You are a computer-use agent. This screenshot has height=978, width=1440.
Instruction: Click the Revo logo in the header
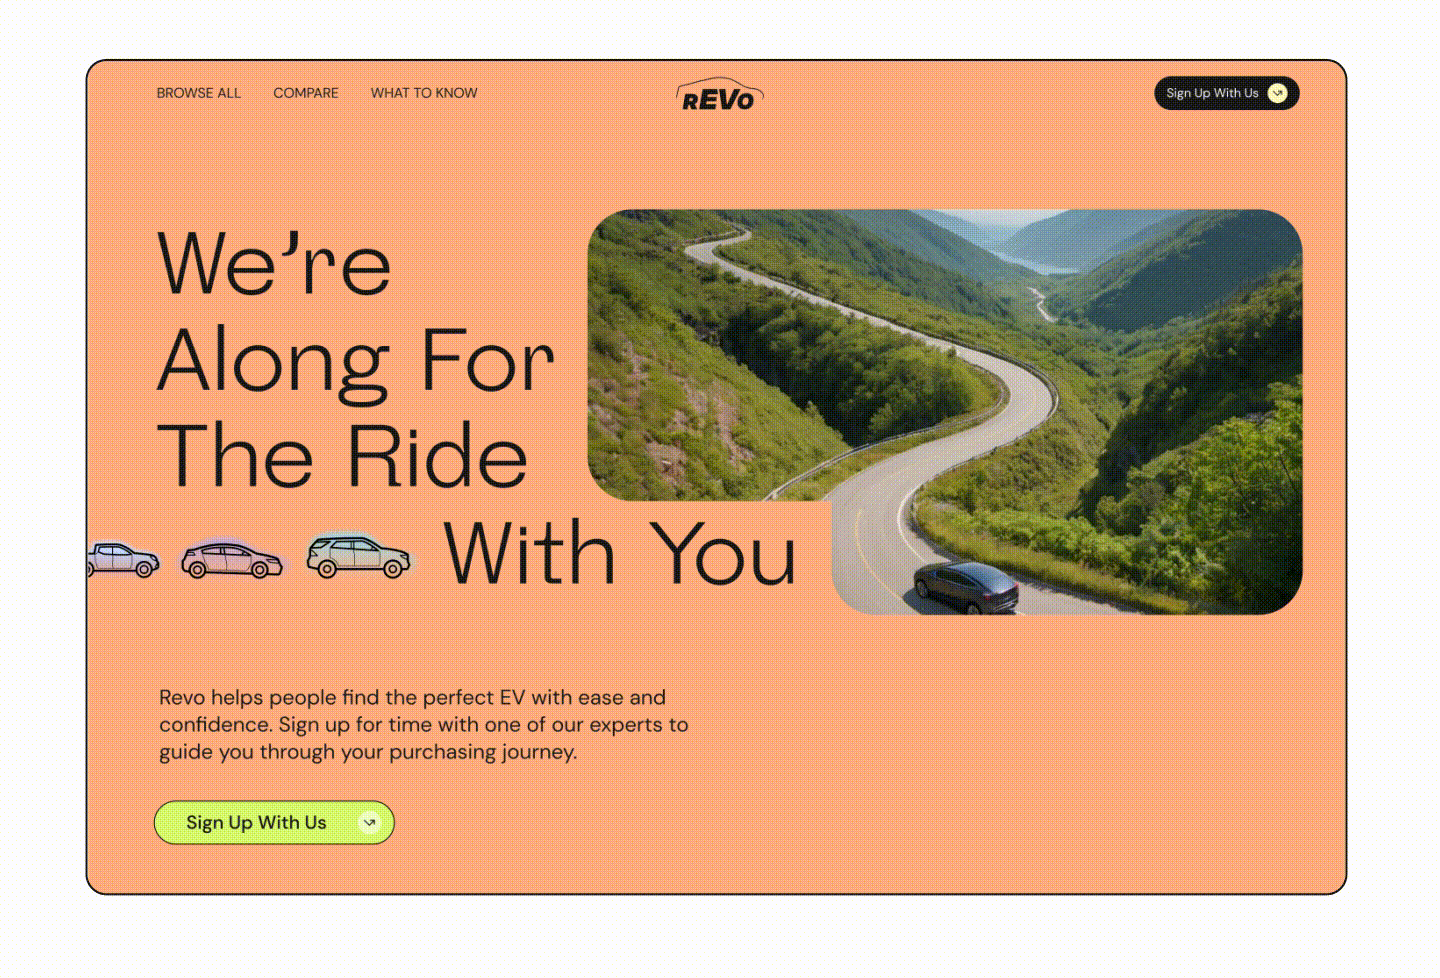(x=720, y=94)
